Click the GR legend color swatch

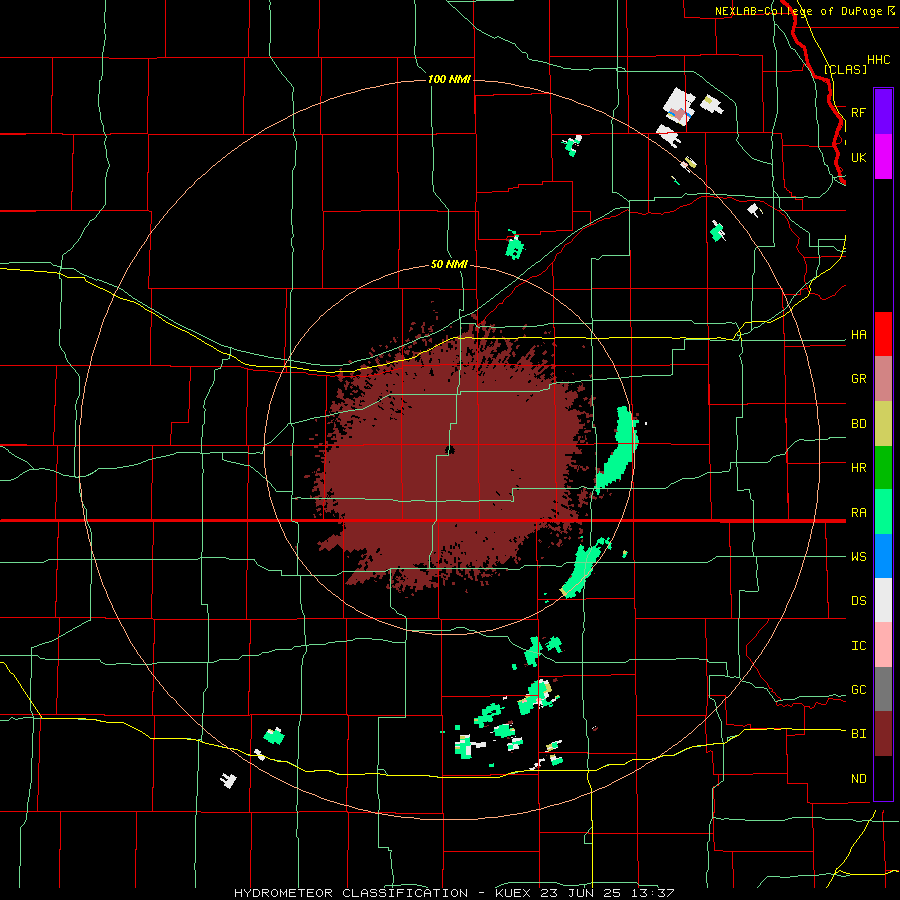[x=883, y=378]
